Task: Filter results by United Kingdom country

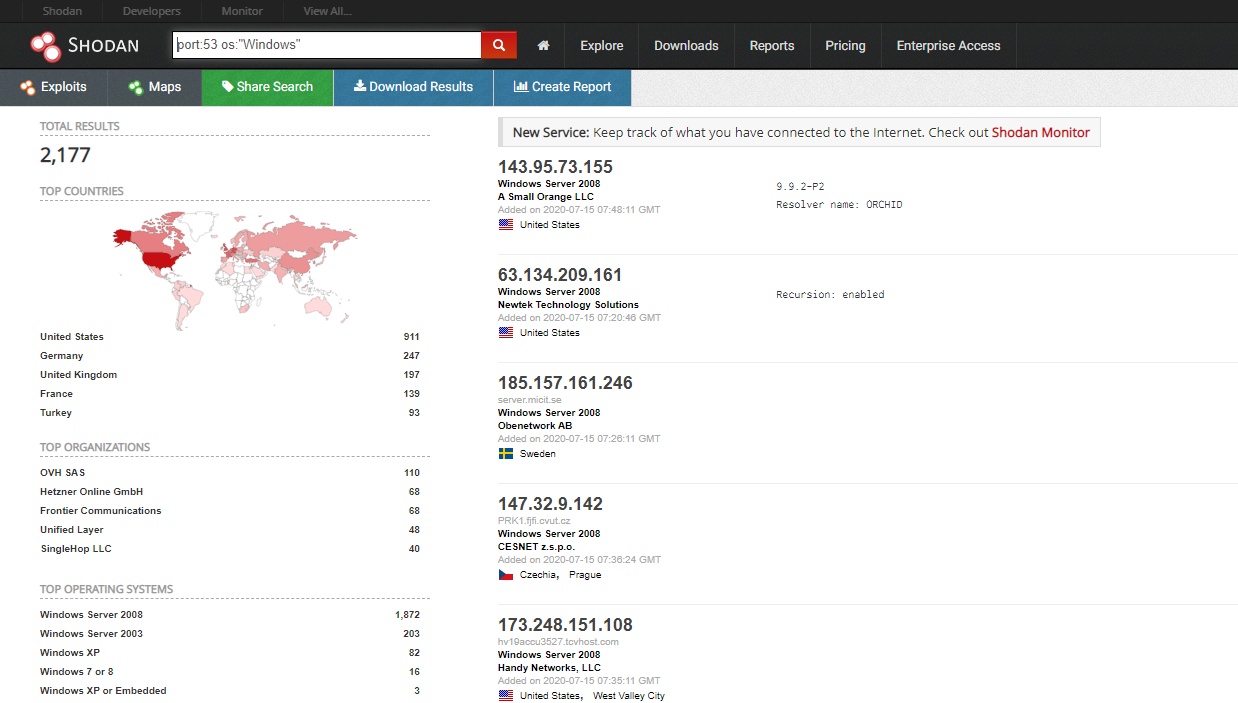Action: point(79,375)
